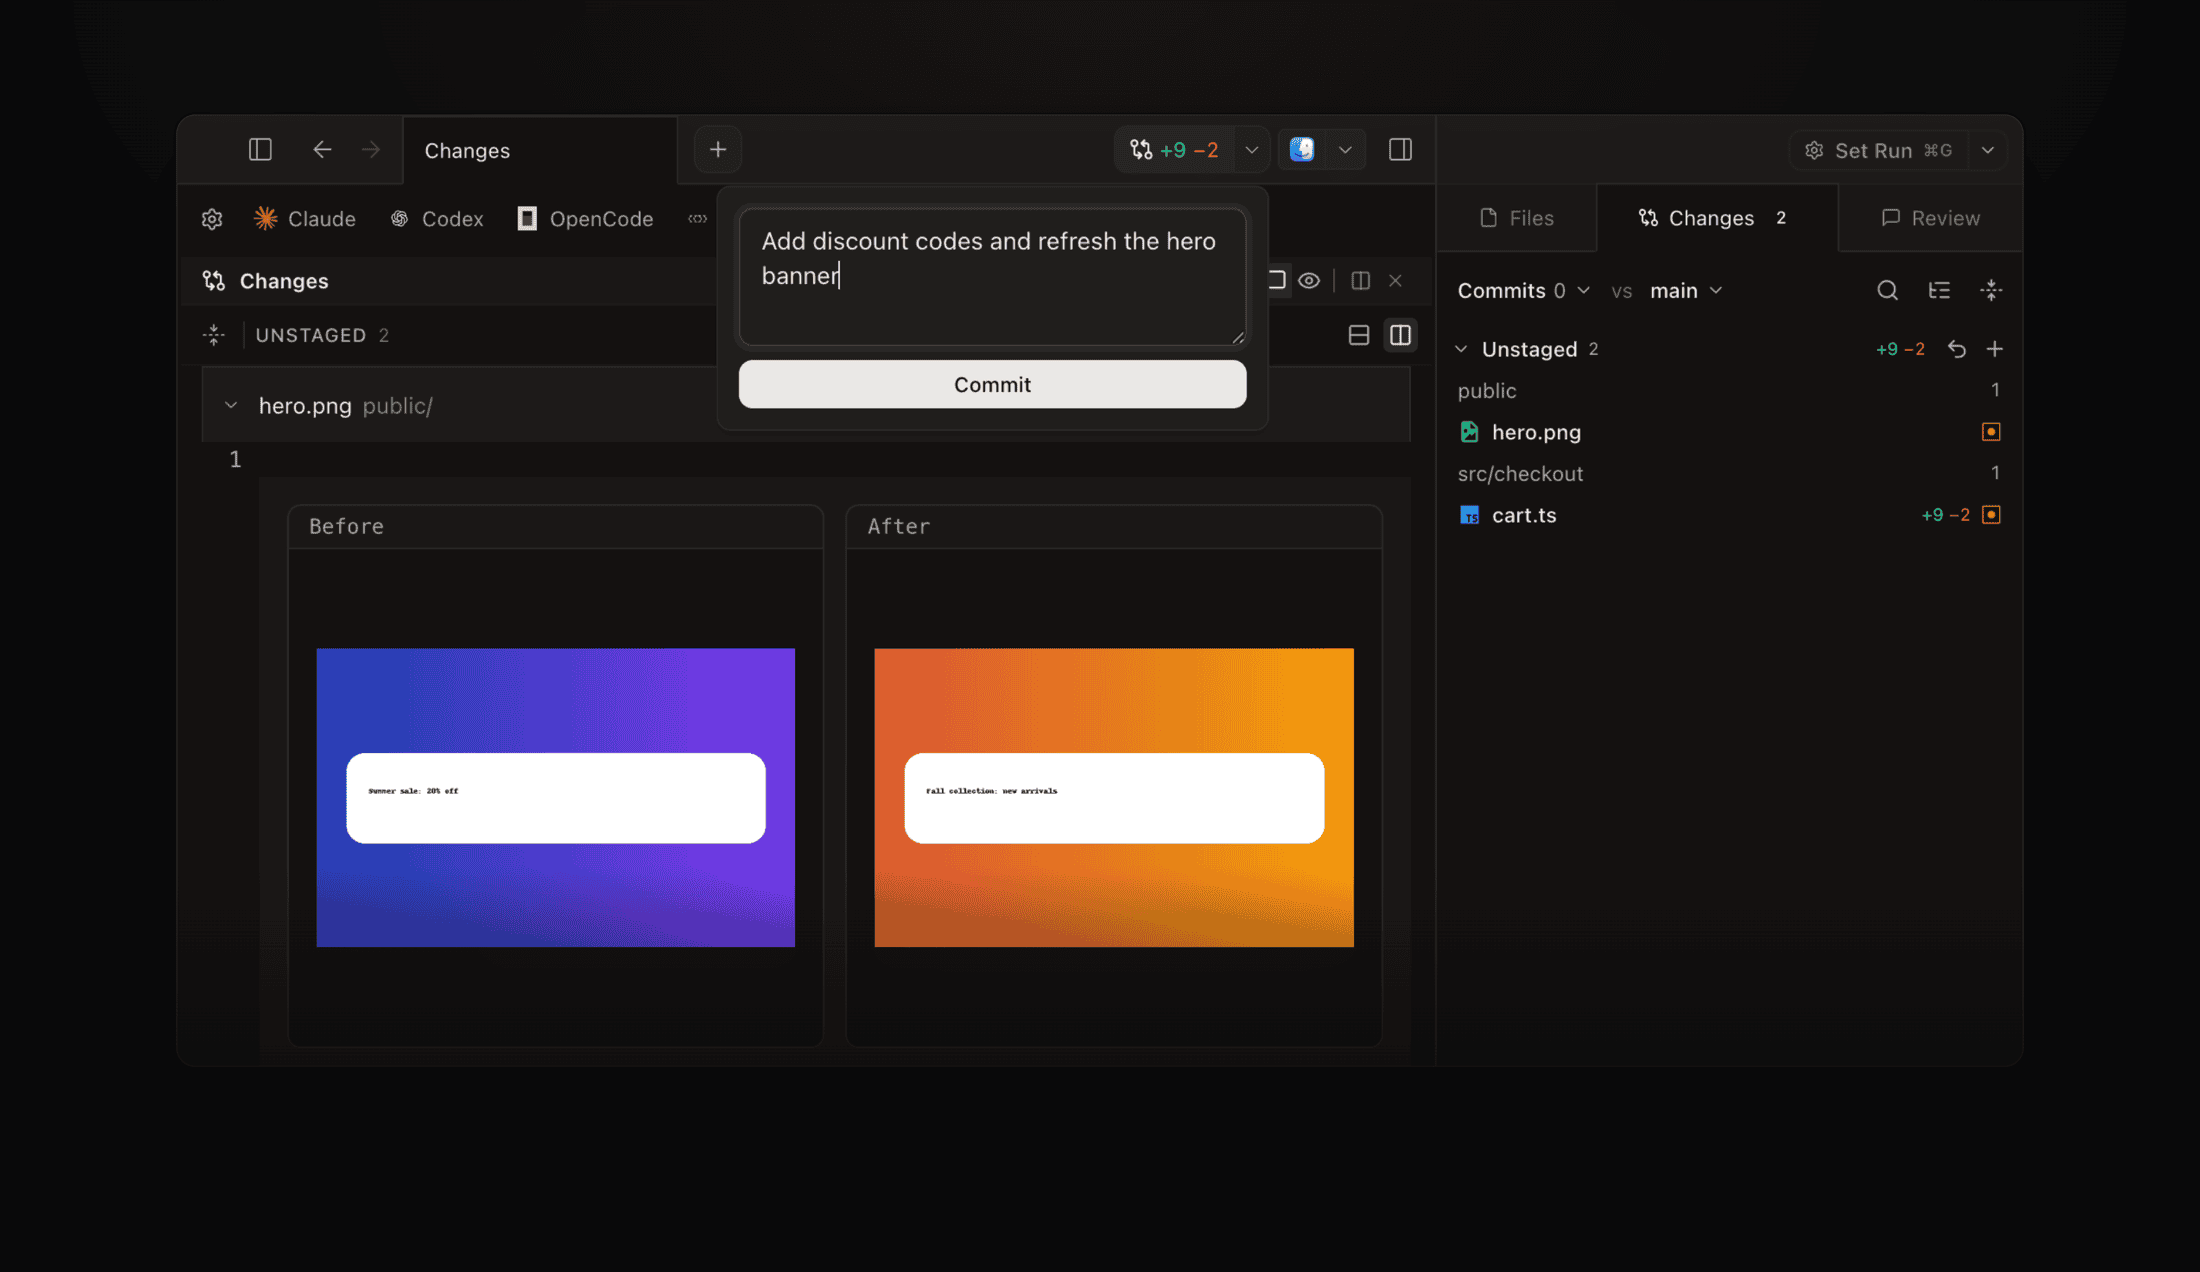Select the Claude agent

pyautogui.click(x=305, y=219)
